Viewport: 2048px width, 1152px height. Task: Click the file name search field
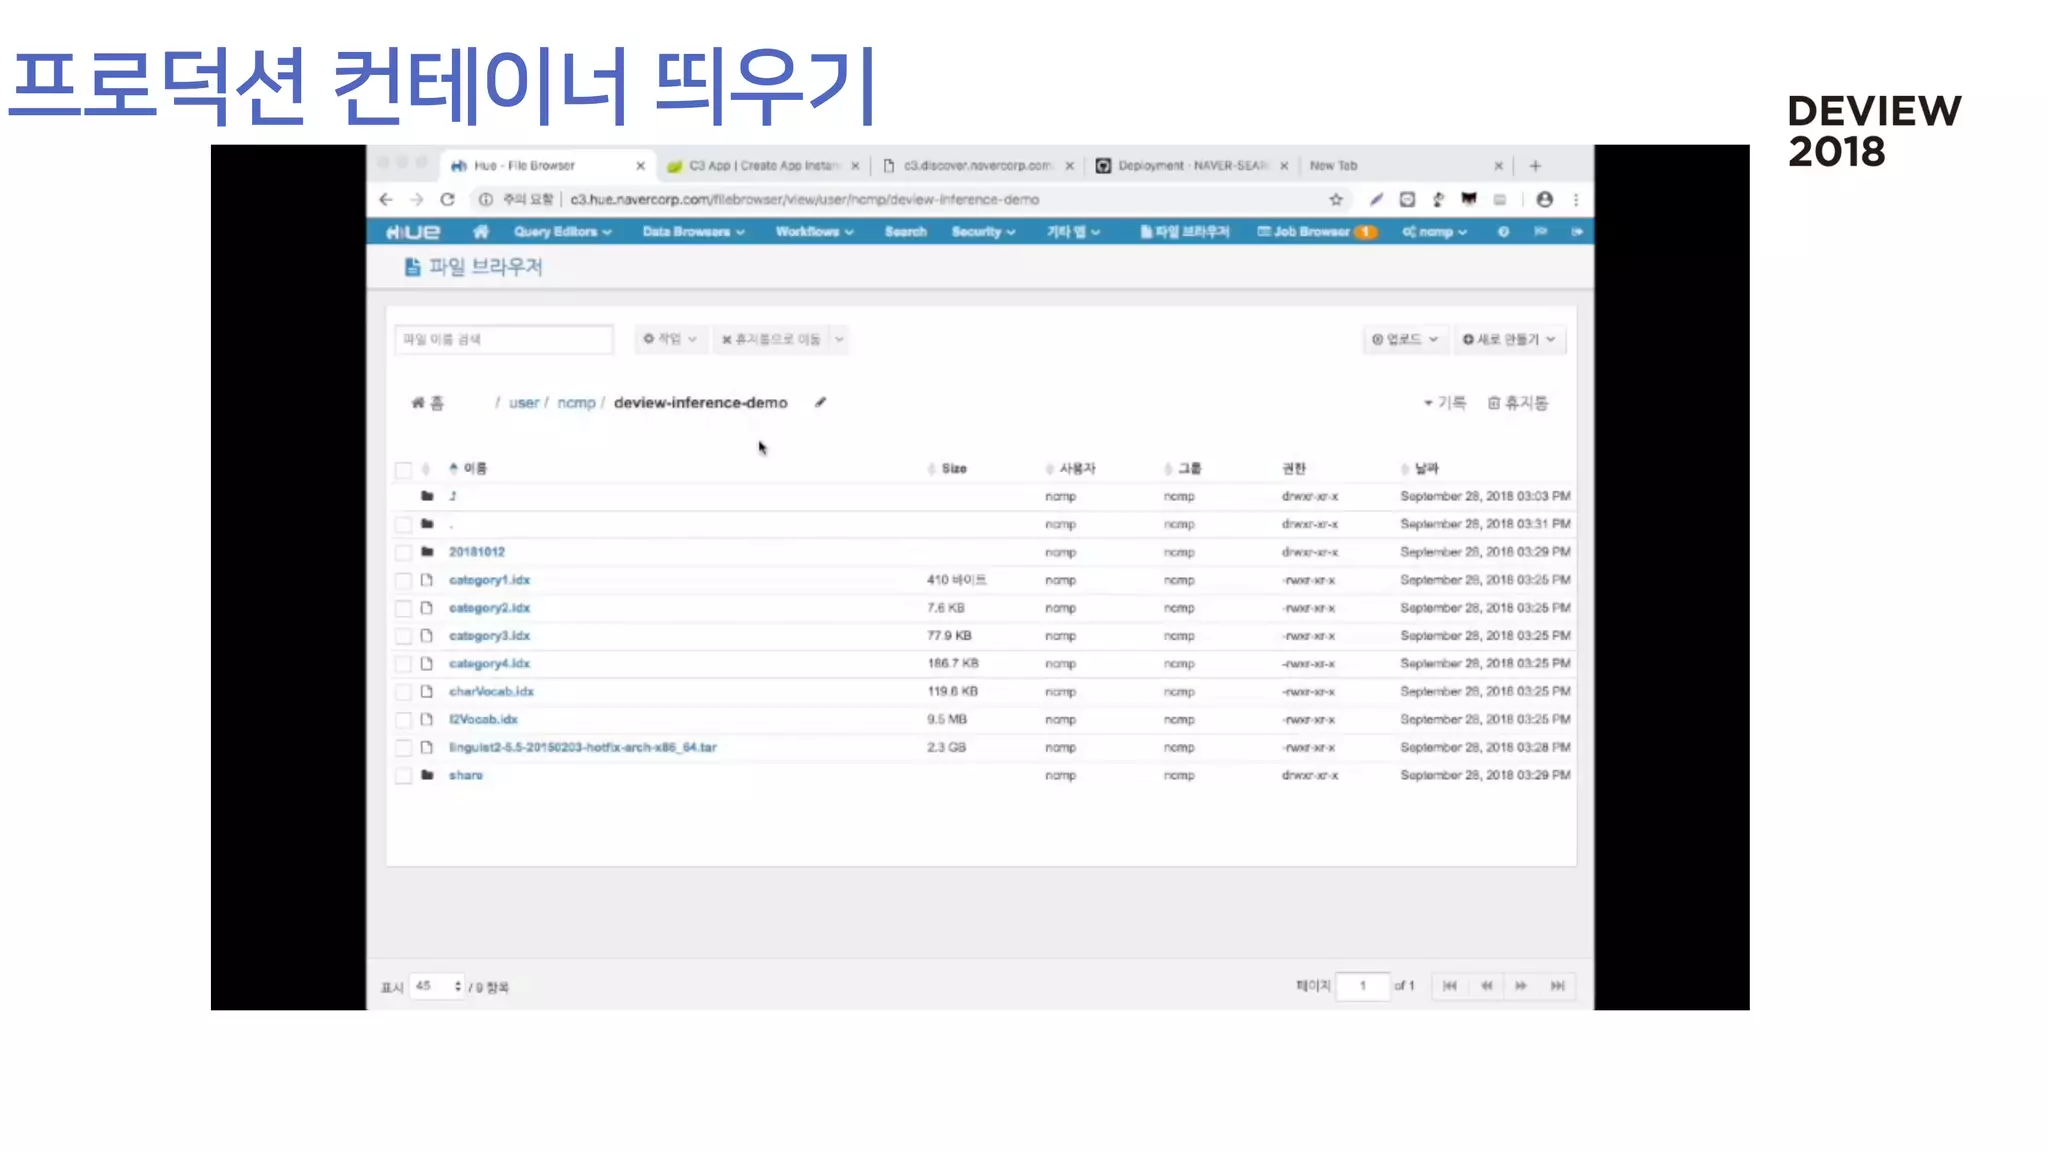(504, 340)
